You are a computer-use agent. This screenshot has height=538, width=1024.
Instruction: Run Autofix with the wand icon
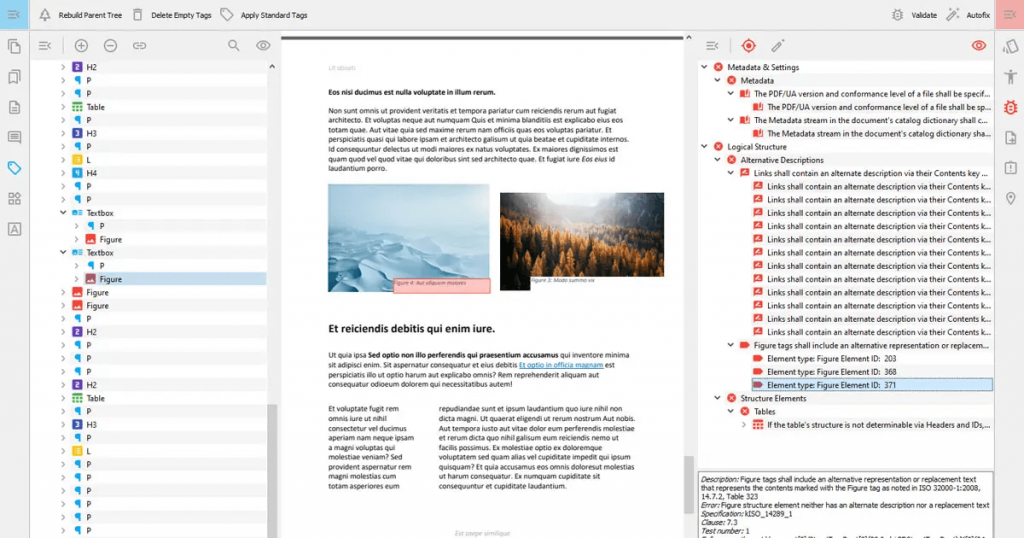coord(952,15)
